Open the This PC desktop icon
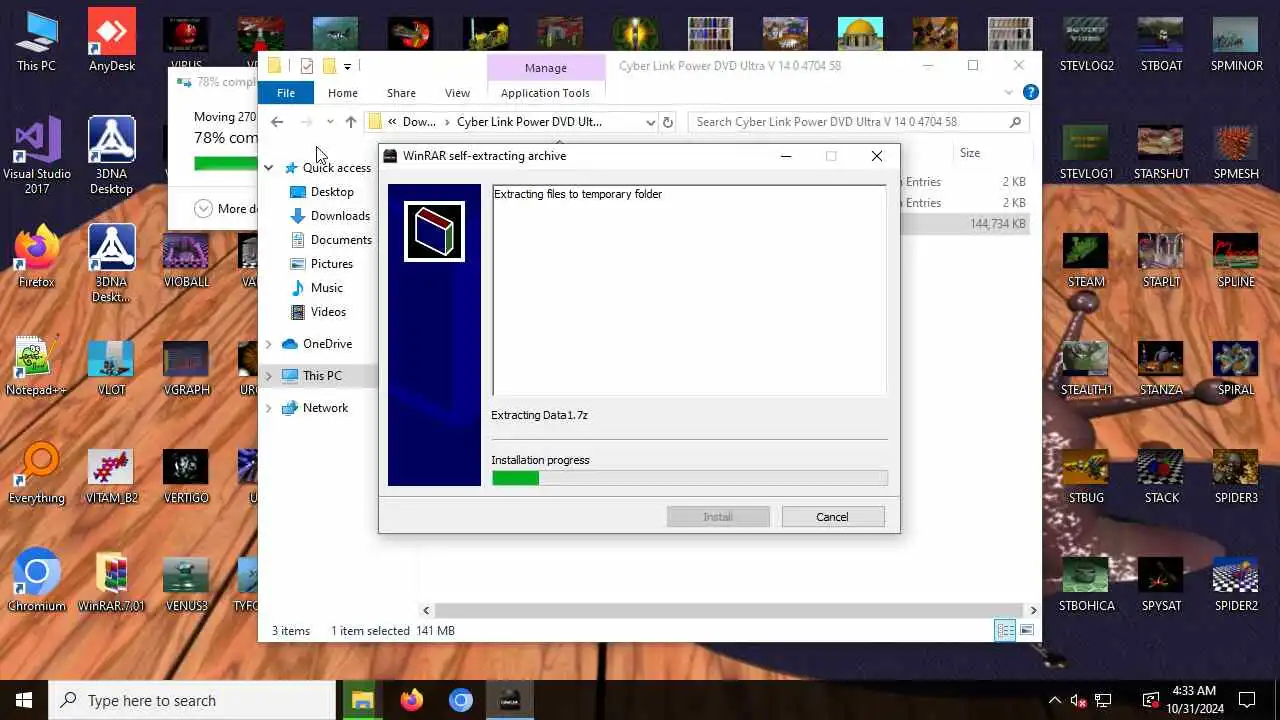 click(36, 42)
